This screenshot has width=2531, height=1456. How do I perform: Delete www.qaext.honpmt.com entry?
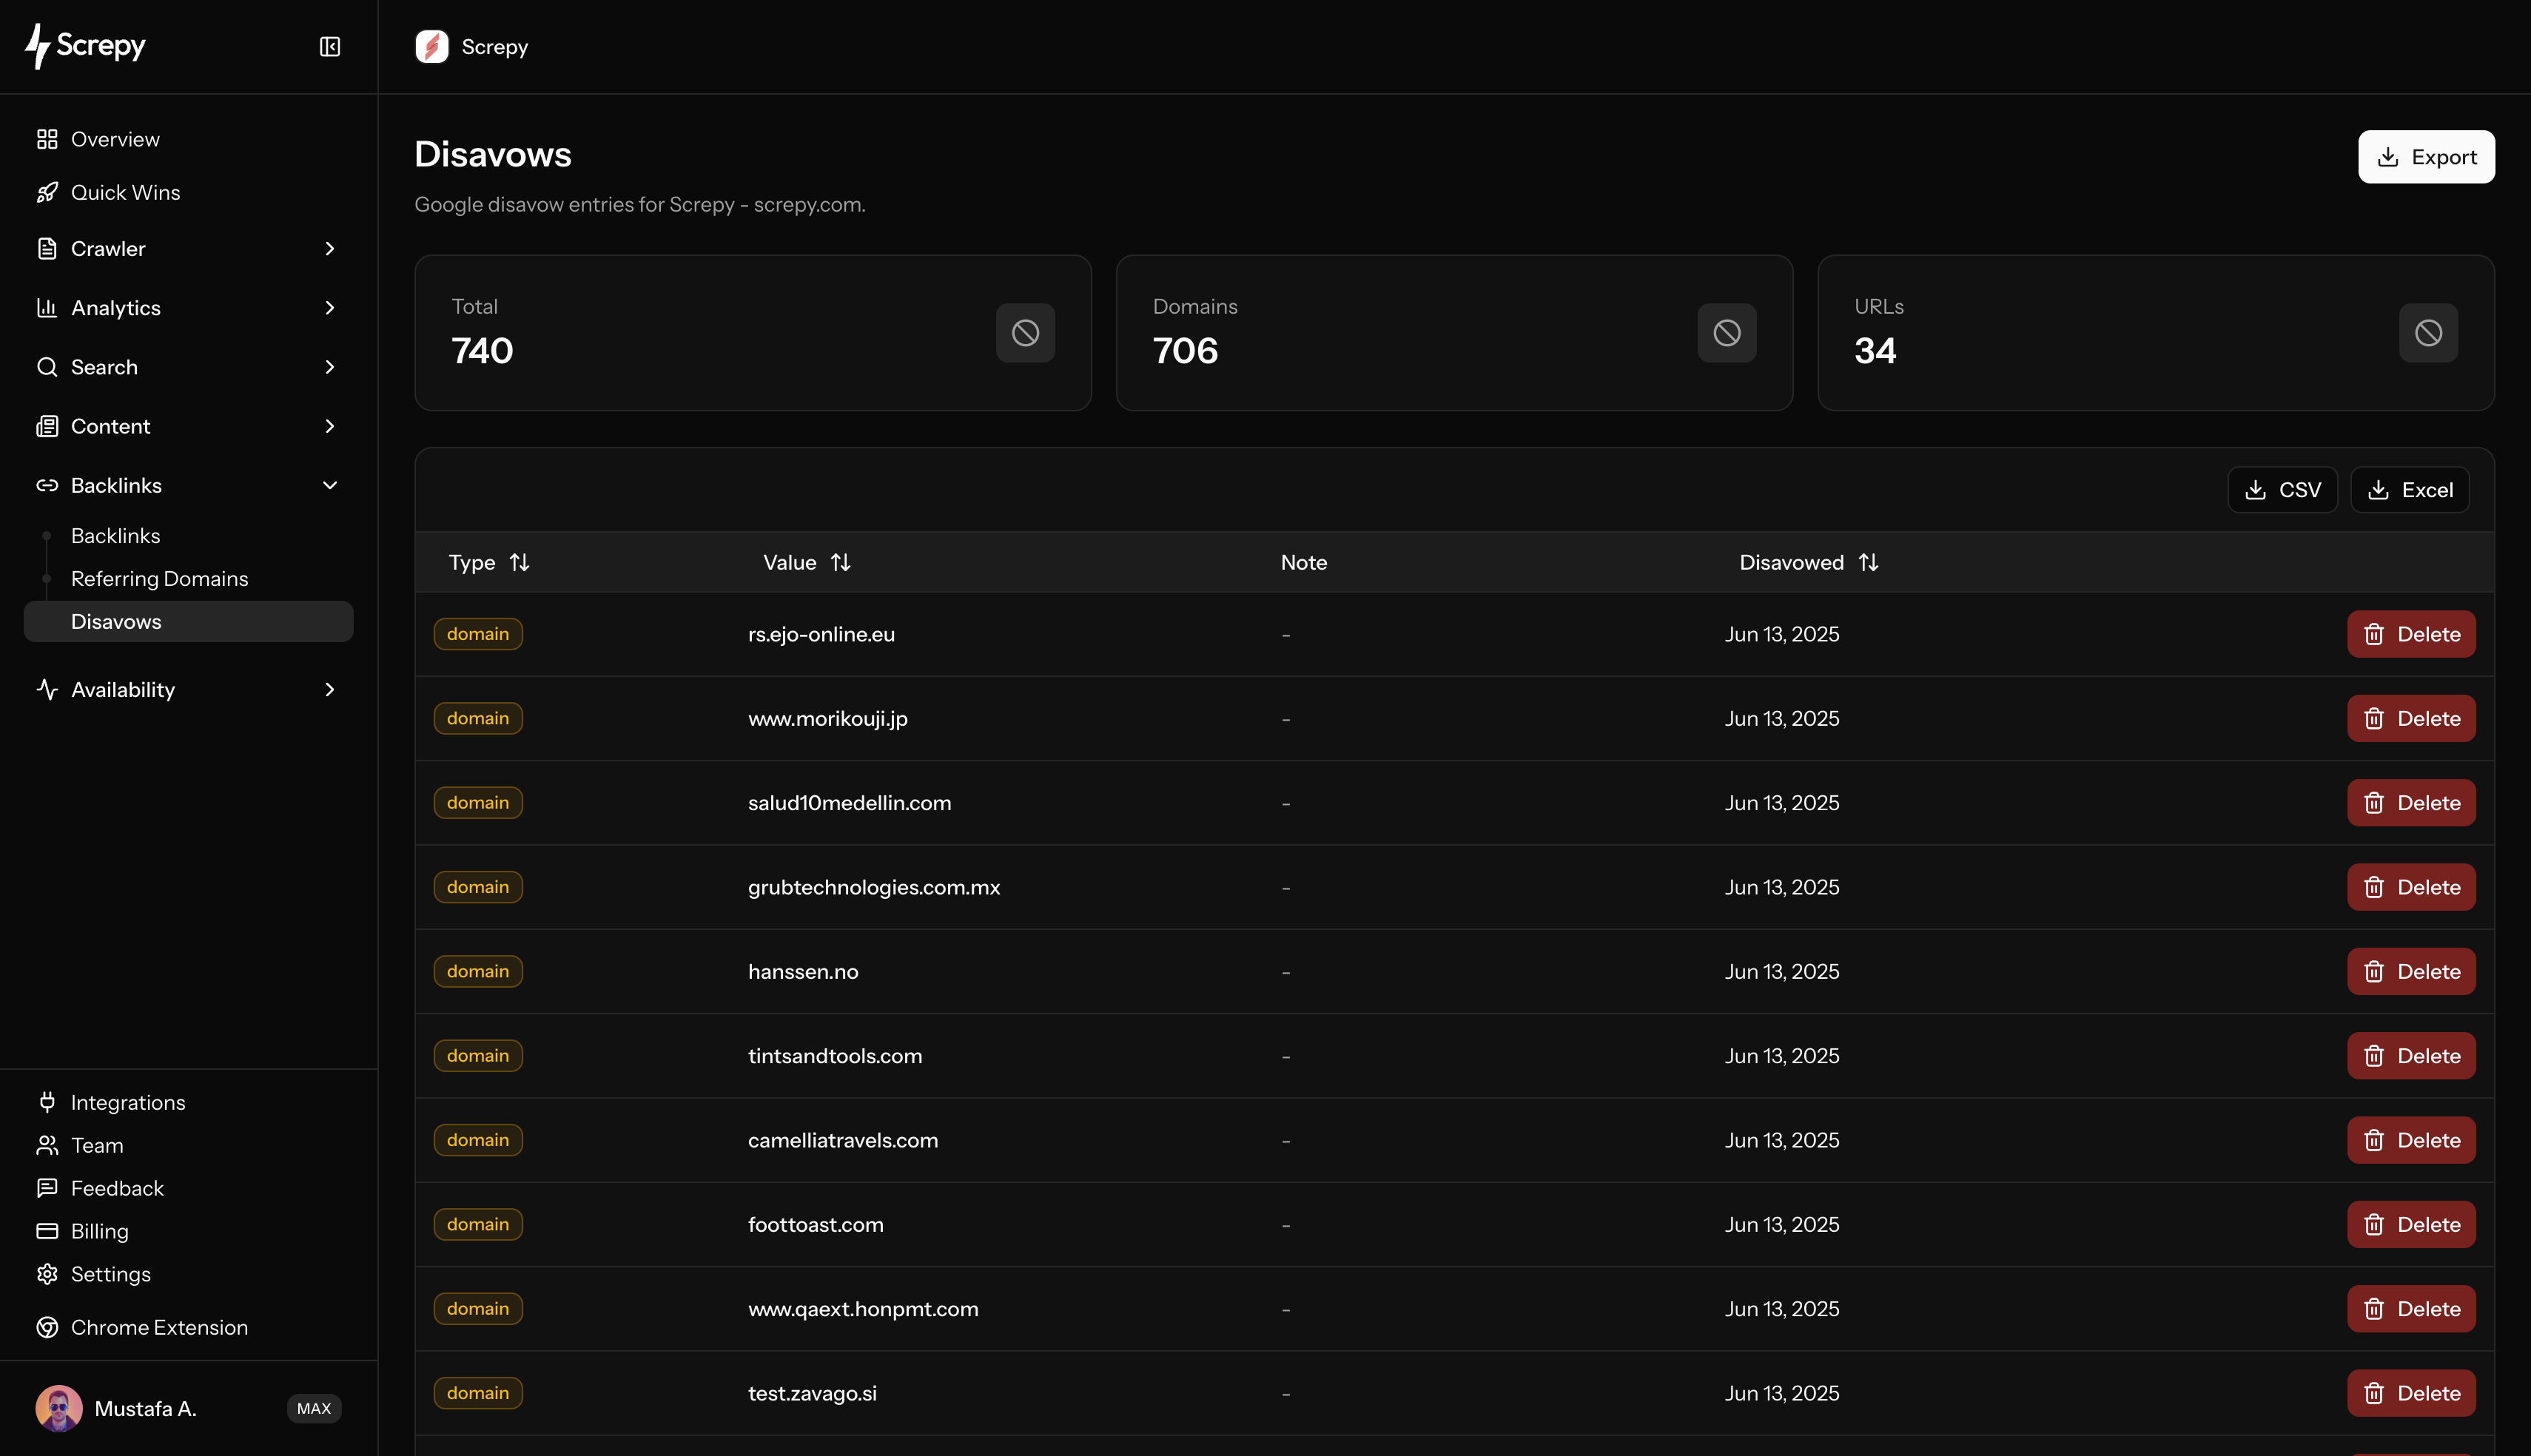click(x=2411, y=1309)
